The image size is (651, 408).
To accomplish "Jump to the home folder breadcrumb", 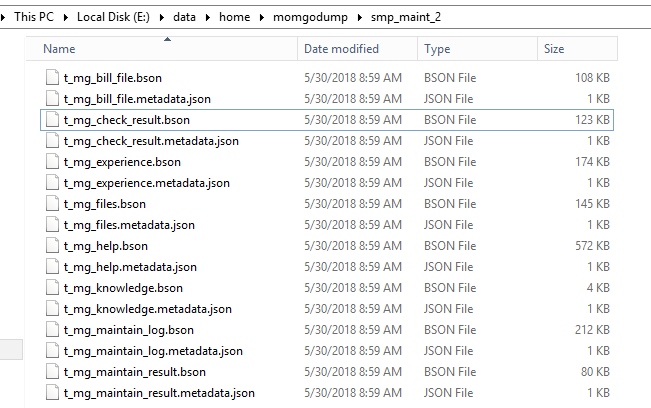I will coord(235,17).
